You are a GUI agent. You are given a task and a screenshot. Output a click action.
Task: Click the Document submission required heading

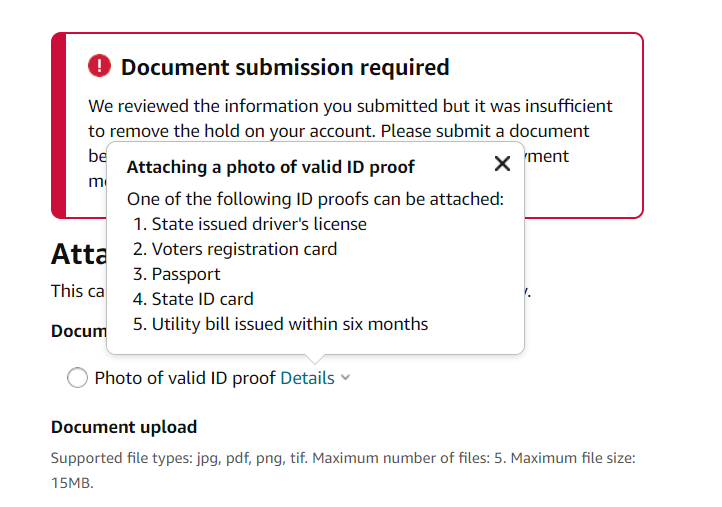click(285, 67)
